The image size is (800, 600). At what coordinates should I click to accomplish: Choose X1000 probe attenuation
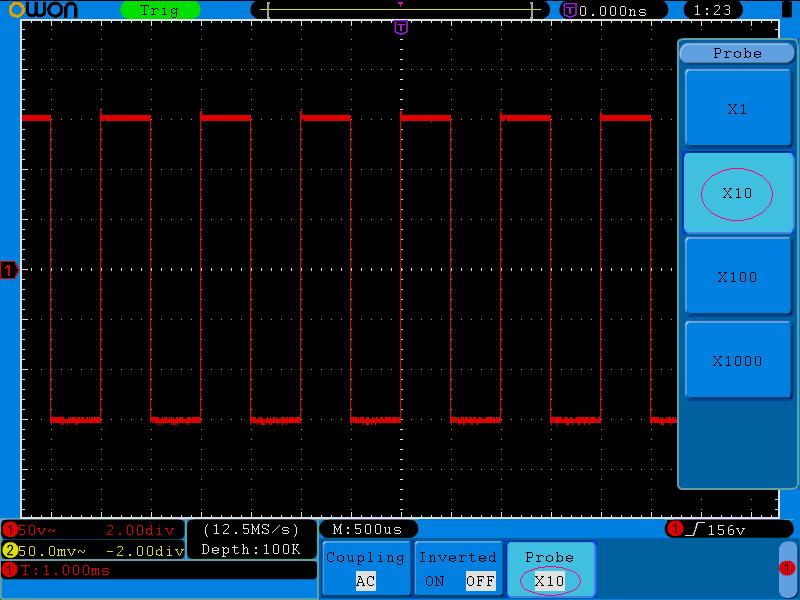737,361
